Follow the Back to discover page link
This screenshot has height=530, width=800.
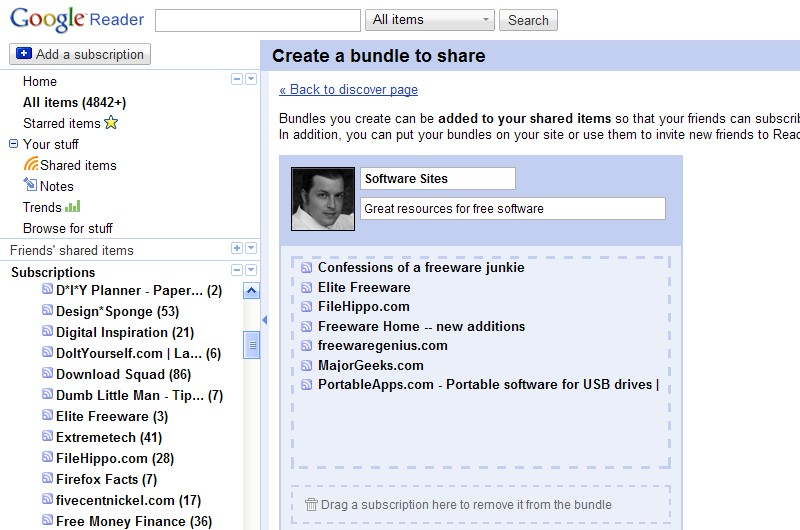click(x=348, y=89)
